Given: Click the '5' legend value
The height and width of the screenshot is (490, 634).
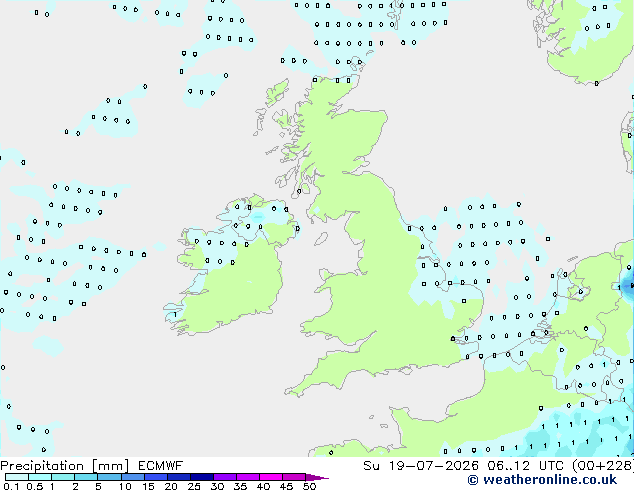Looking at the screenshot, I should point(98,486).
